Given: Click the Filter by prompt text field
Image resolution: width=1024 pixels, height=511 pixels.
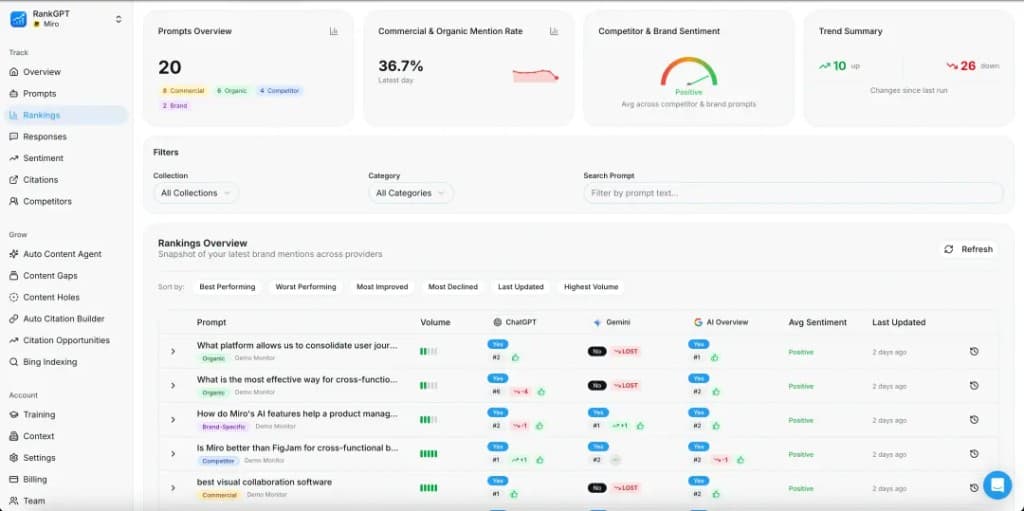Looking at the screenshot, I should point(792,193).
